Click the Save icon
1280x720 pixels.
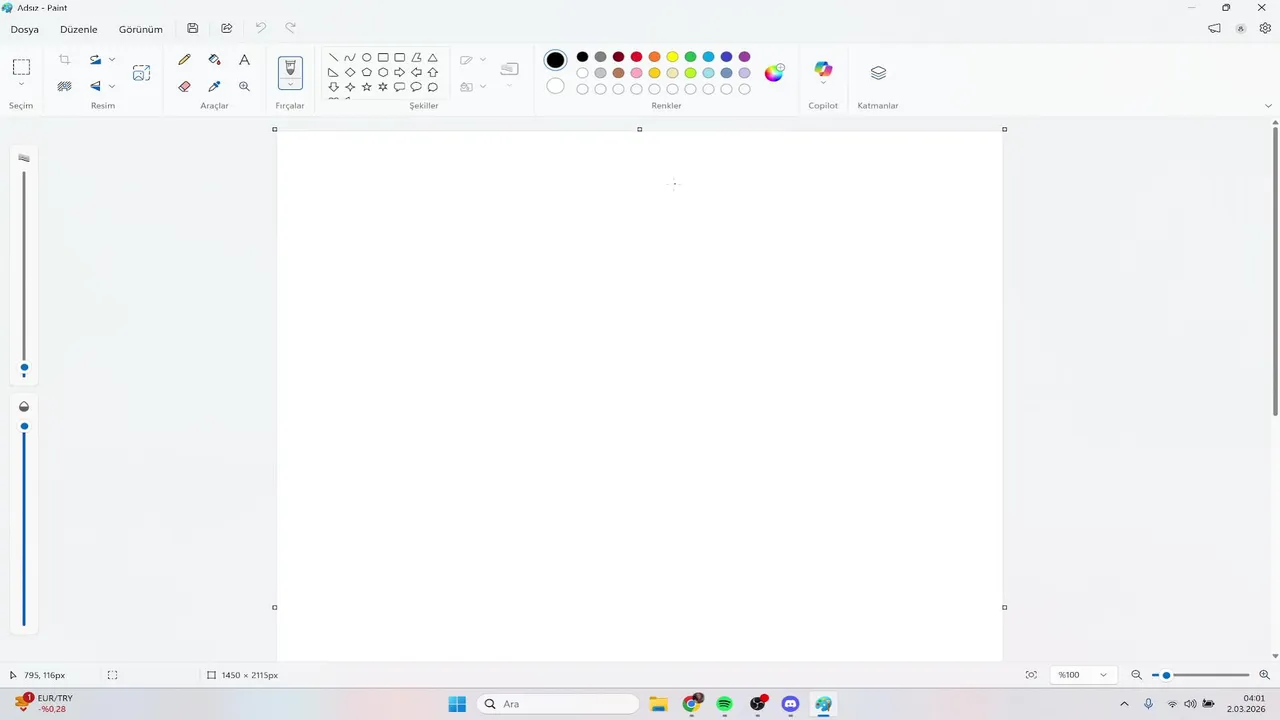[x=193, y=28]
